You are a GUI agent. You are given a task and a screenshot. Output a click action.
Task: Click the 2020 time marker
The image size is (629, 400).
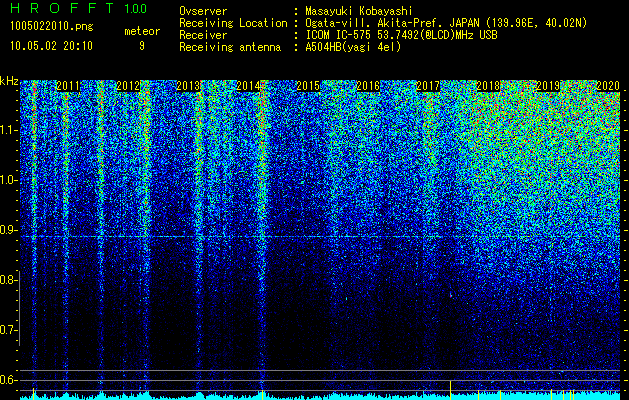point(608,86)
